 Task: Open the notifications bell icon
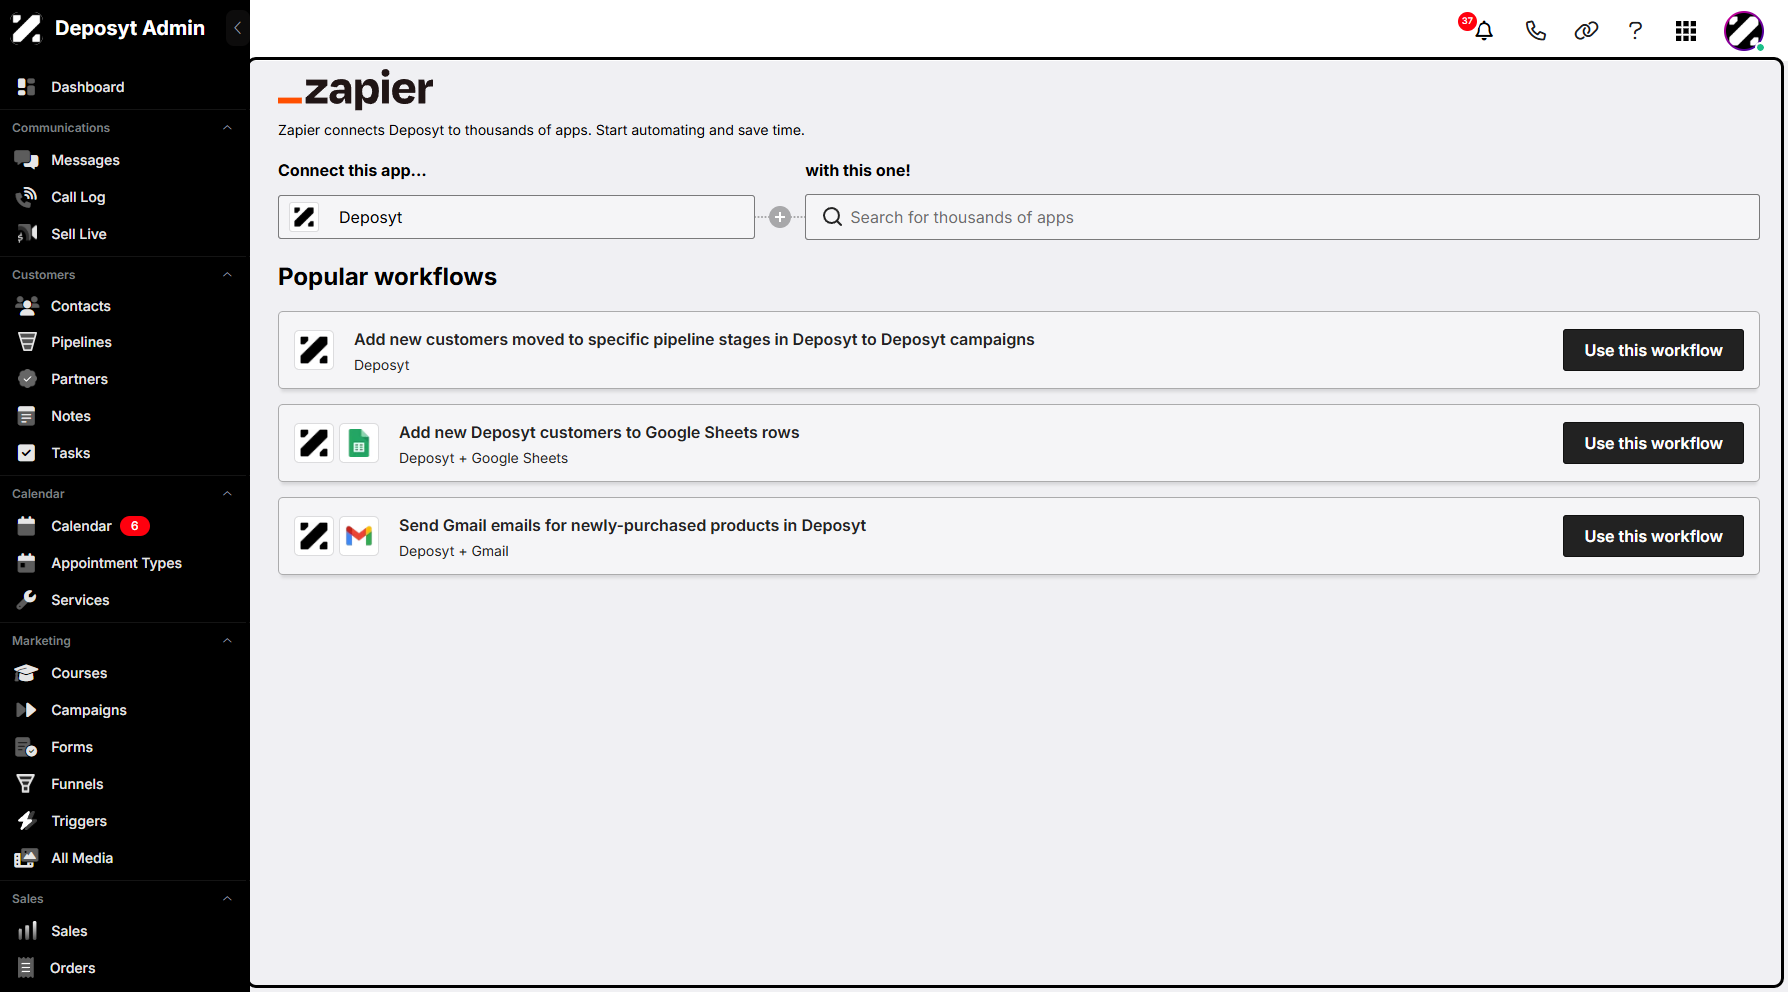(x=1484, y=31)
